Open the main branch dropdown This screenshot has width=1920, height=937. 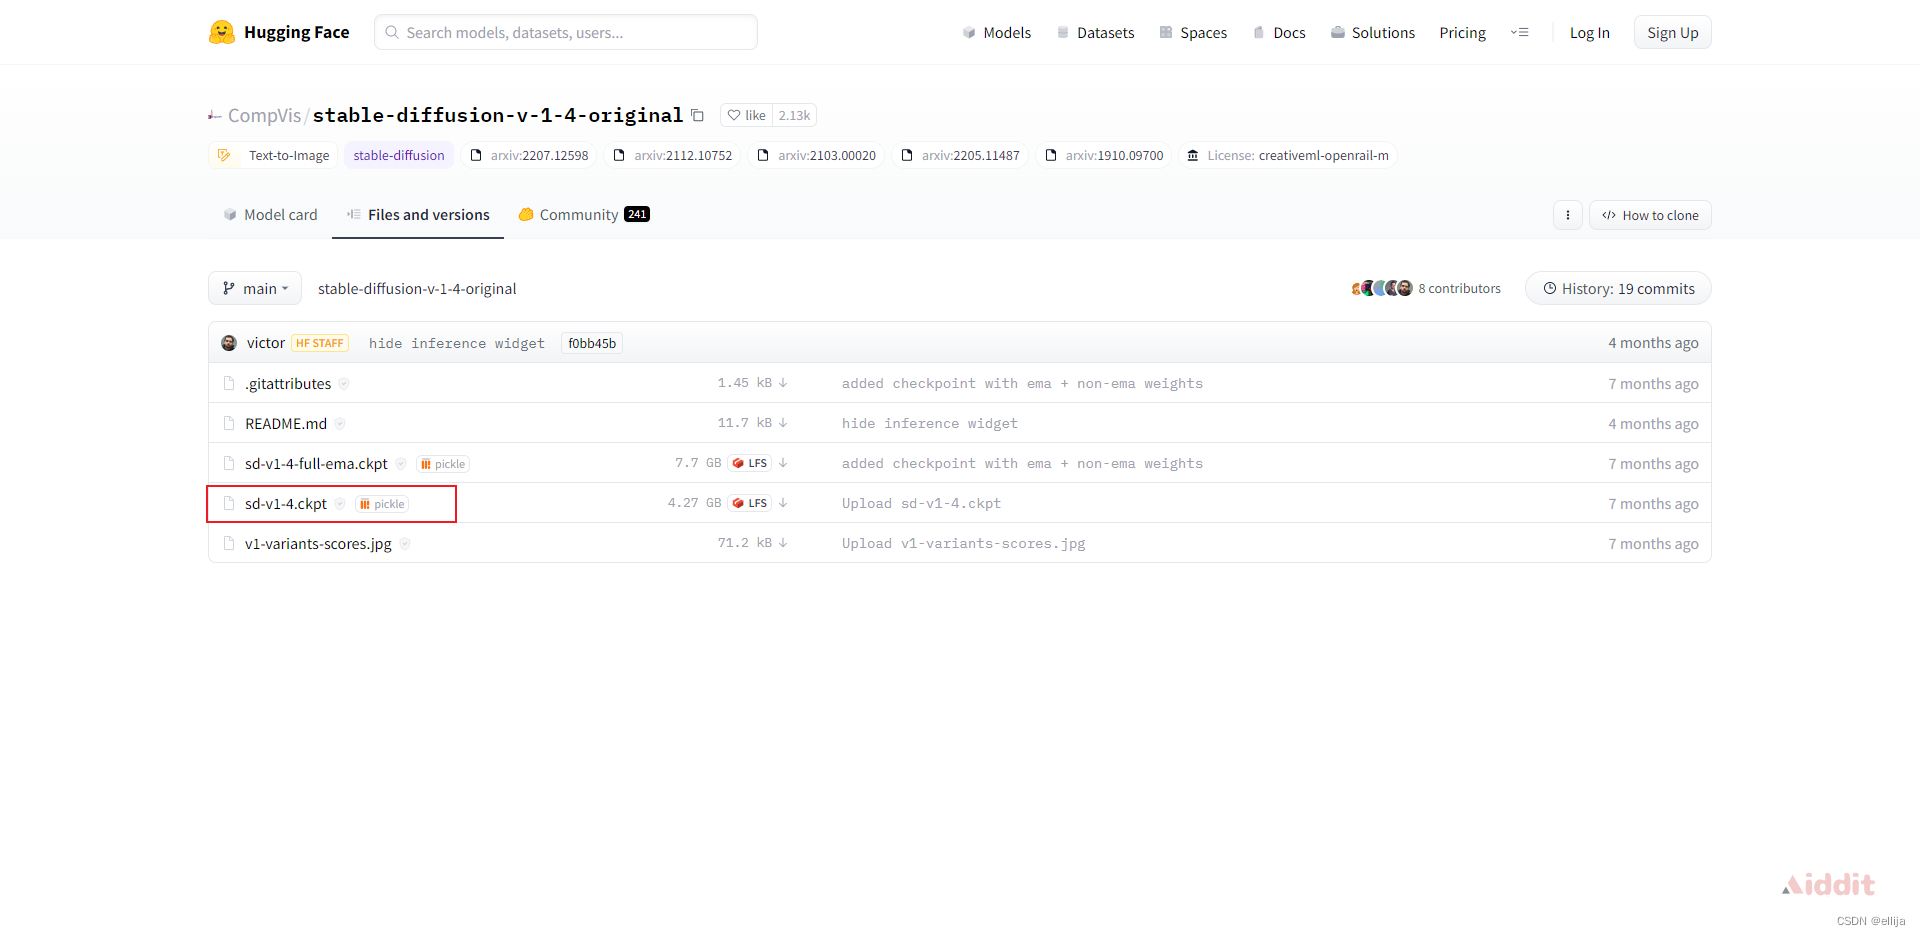pyautogui.click(x=255, y=288)
